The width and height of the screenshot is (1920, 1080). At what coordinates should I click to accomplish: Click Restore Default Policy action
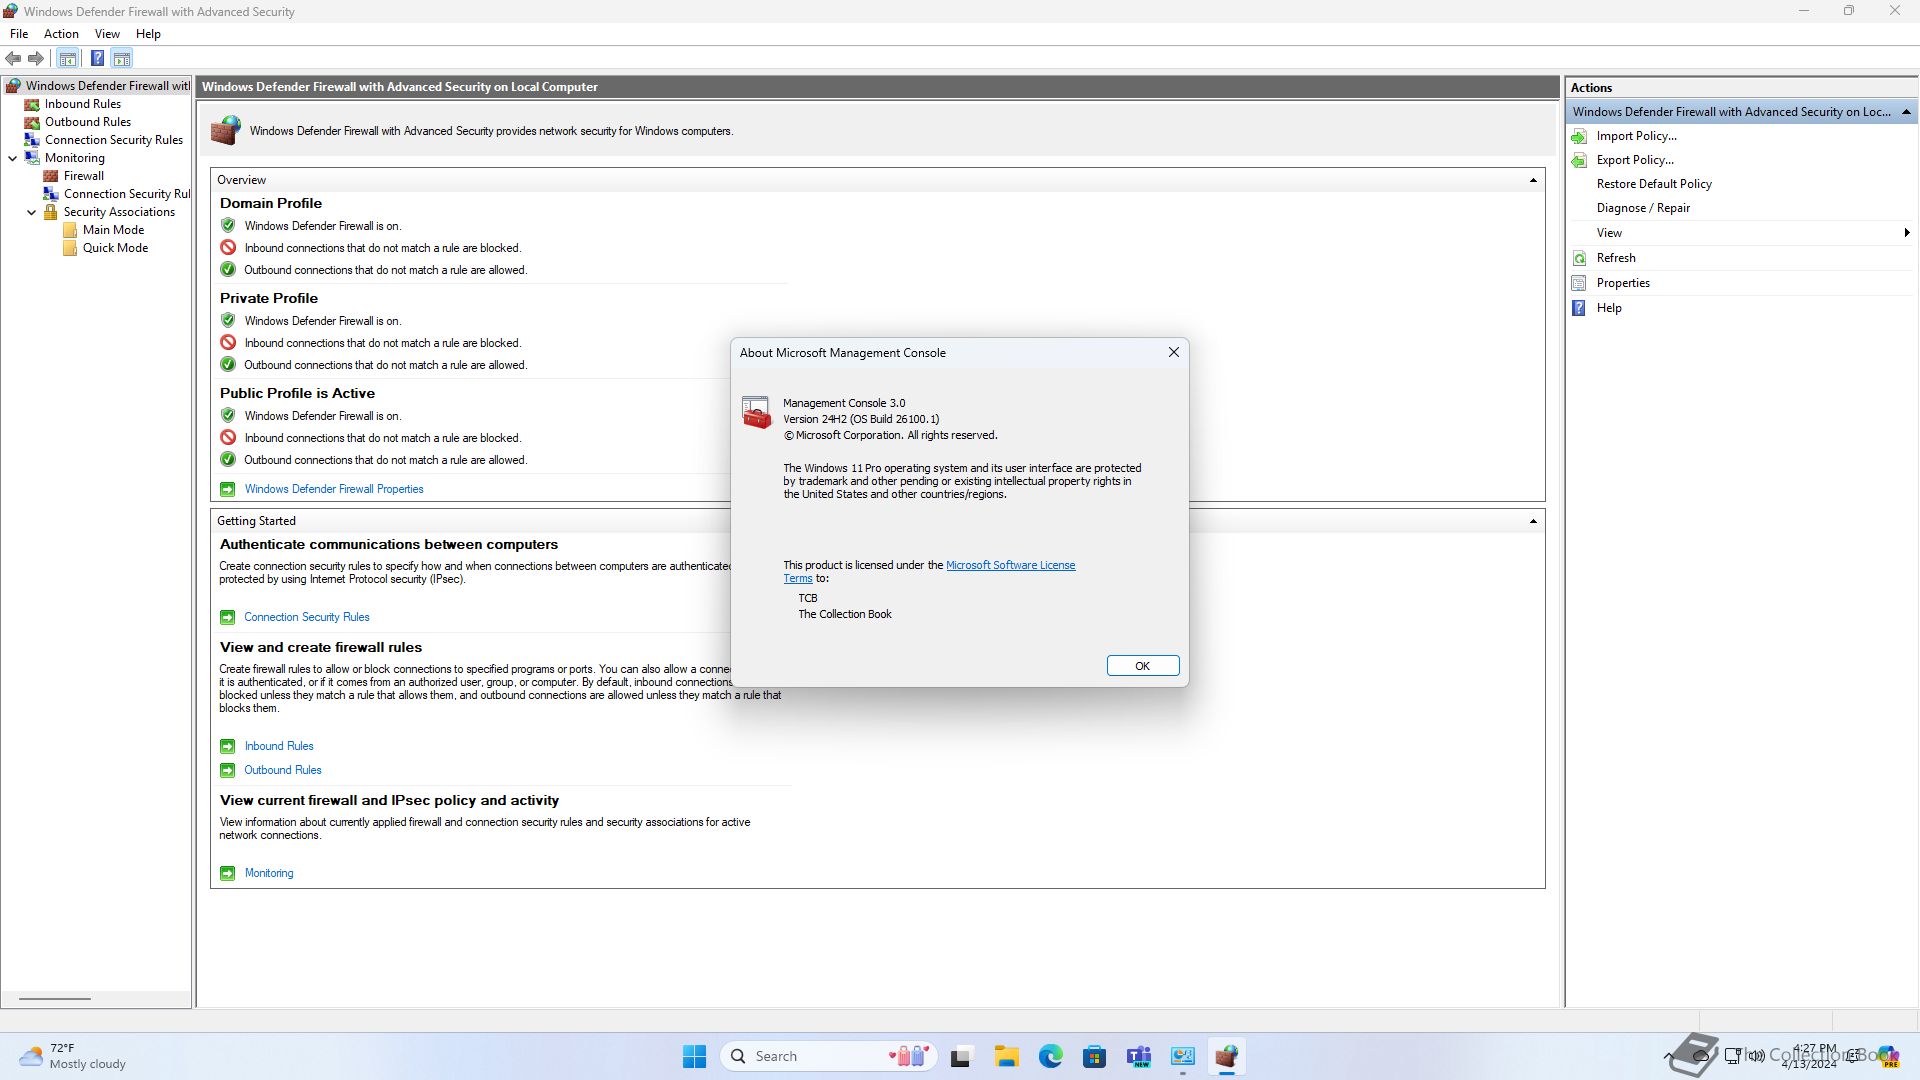[x=1654, y=184]
